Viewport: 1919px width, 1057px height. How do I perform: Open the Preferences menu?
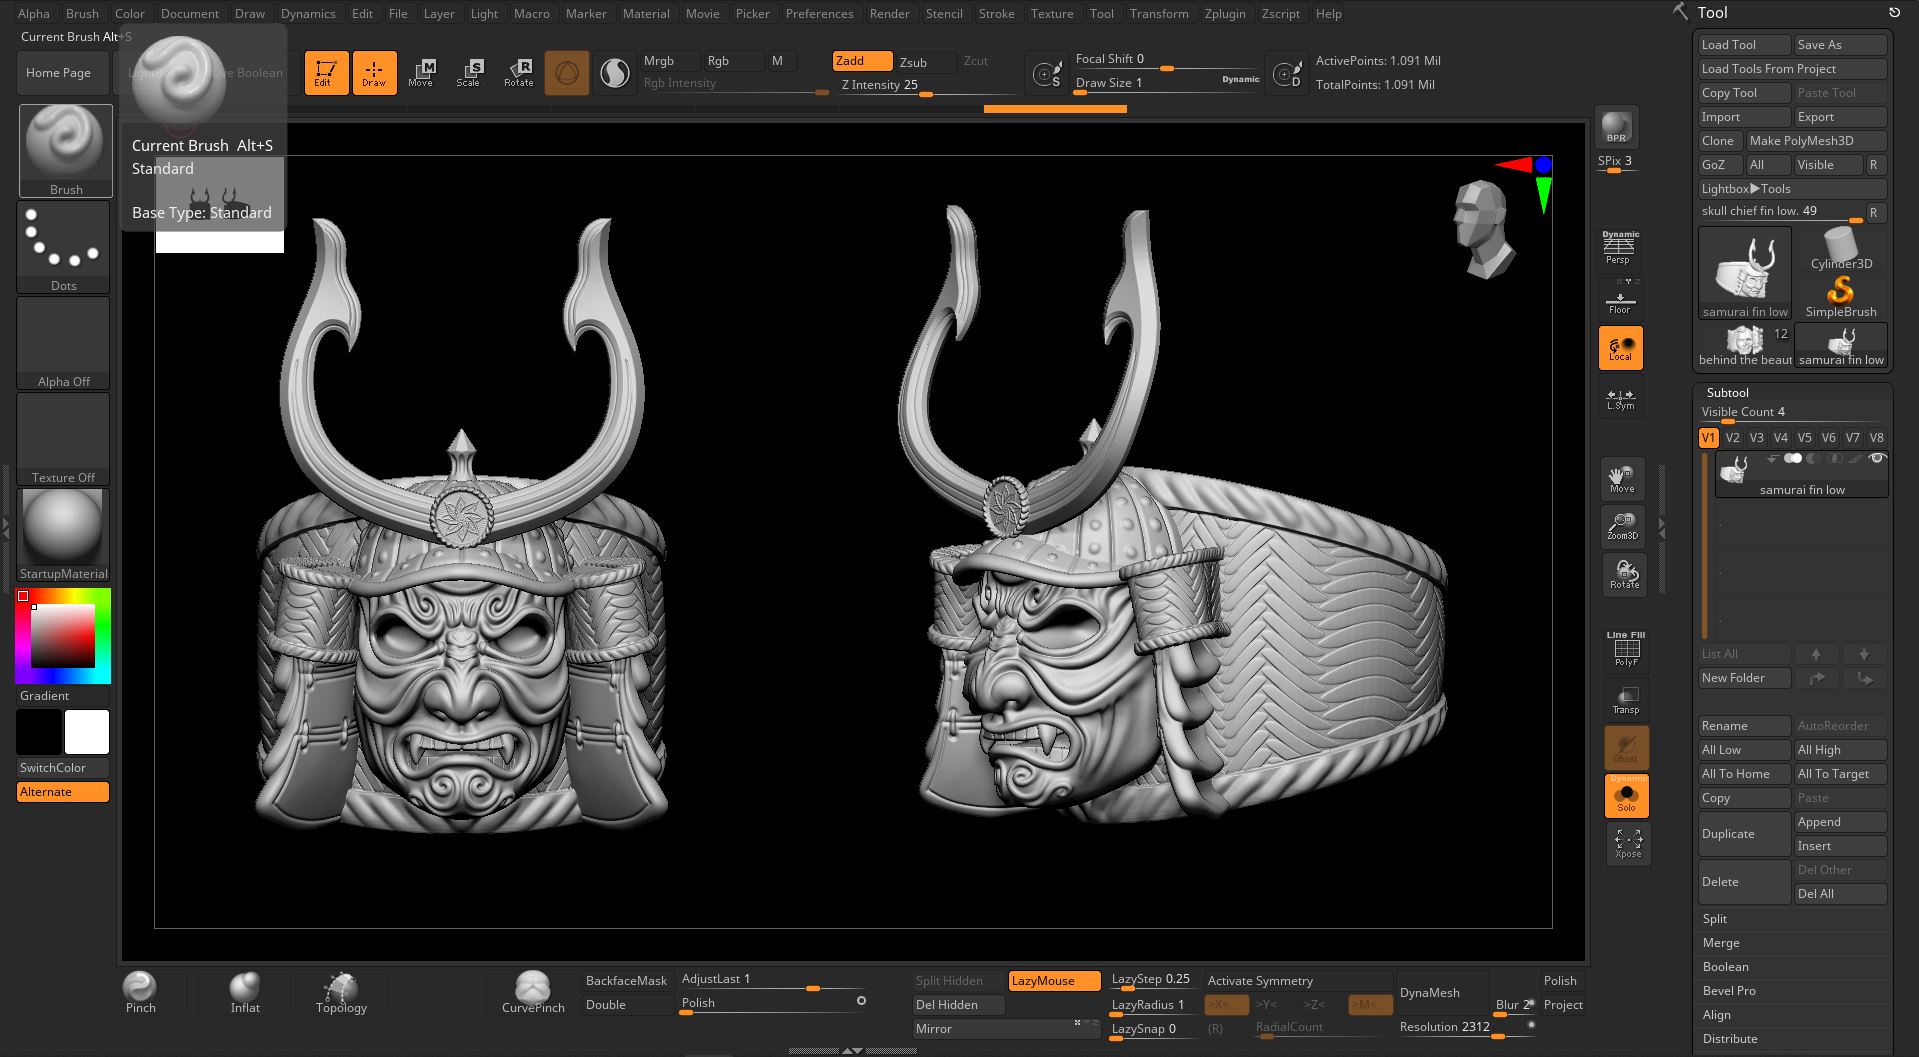point(819,13)
